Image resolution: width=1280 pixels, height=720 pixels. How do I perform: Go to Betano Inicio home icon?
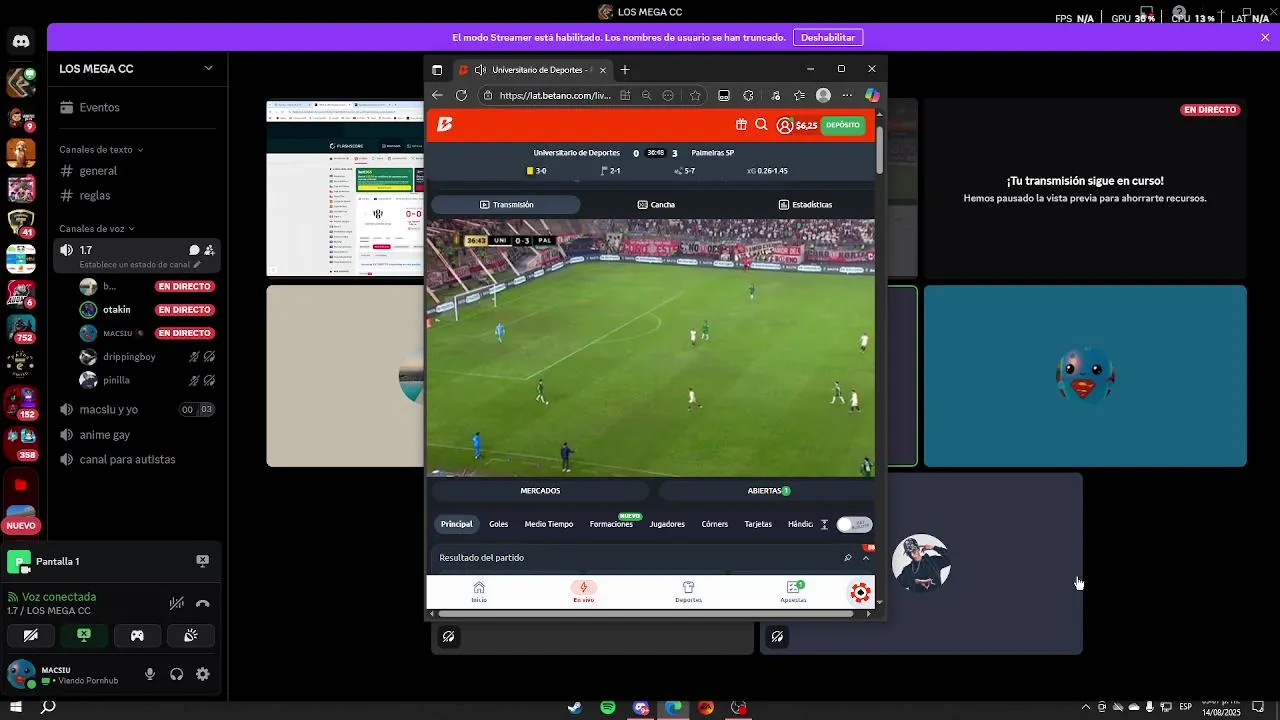coord(479,591)
